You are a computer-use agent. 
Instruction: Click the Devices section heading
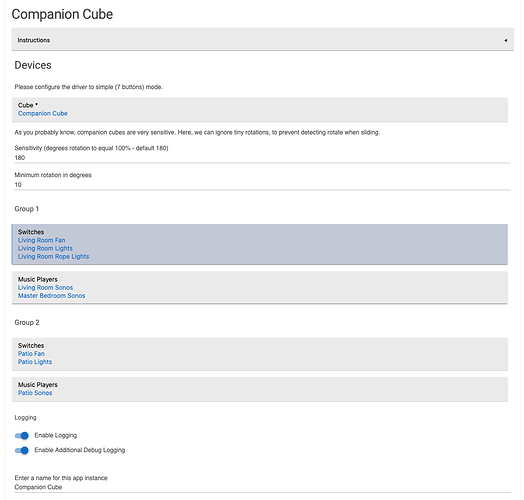pos(33,65)
